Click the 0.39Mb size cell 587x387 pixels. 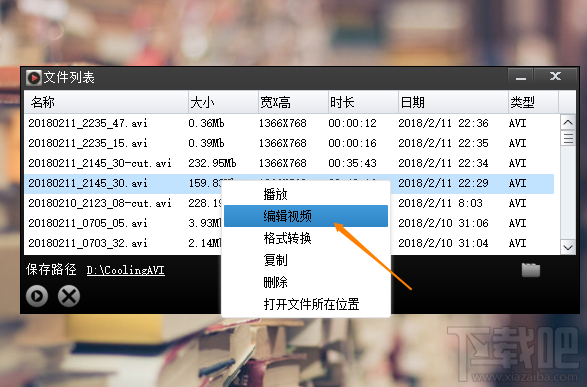point(206,143)
